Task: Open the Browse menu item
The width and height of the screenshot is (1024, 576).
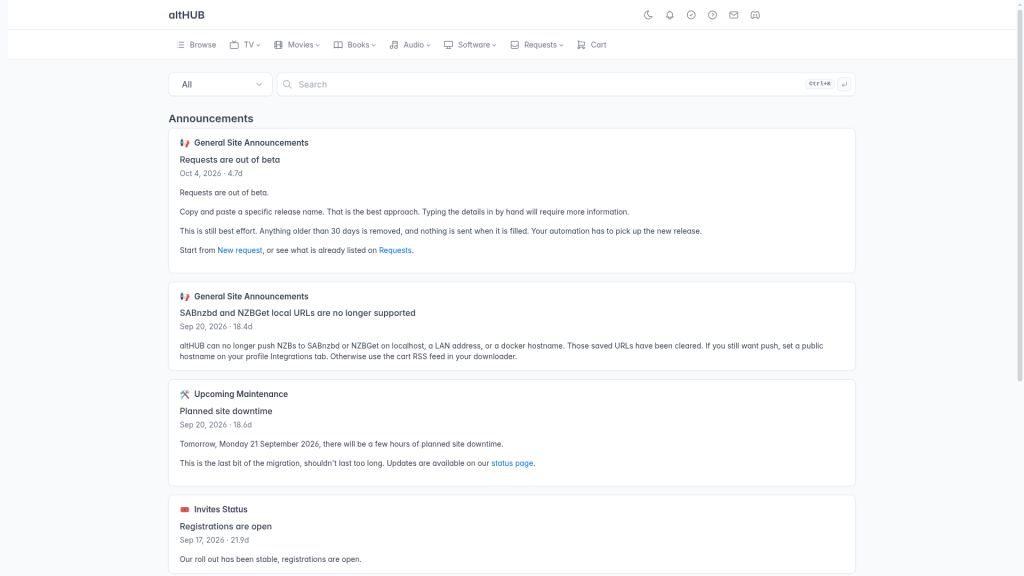Action: 197,45
